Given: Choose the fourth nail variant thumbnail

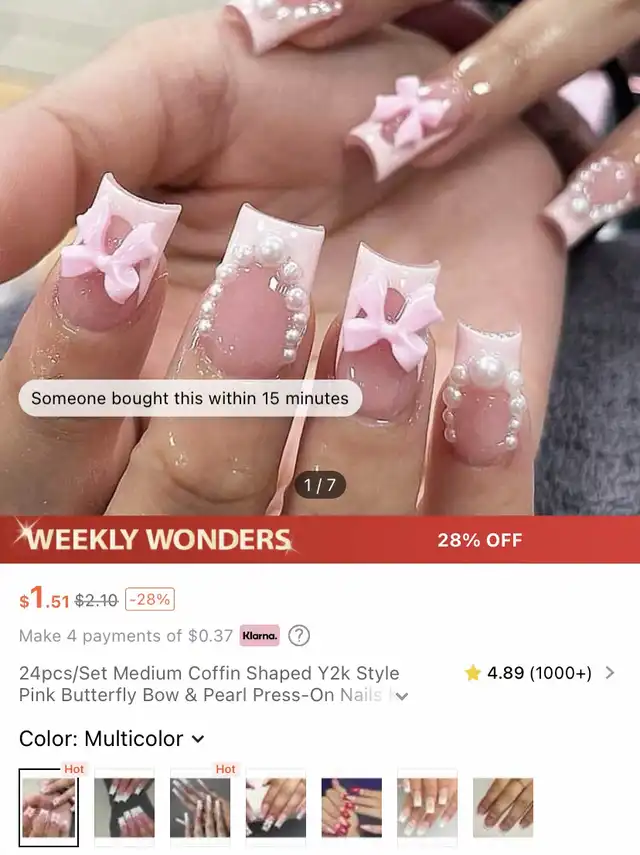Looking at the screenshot, I should tap(276, 808).
